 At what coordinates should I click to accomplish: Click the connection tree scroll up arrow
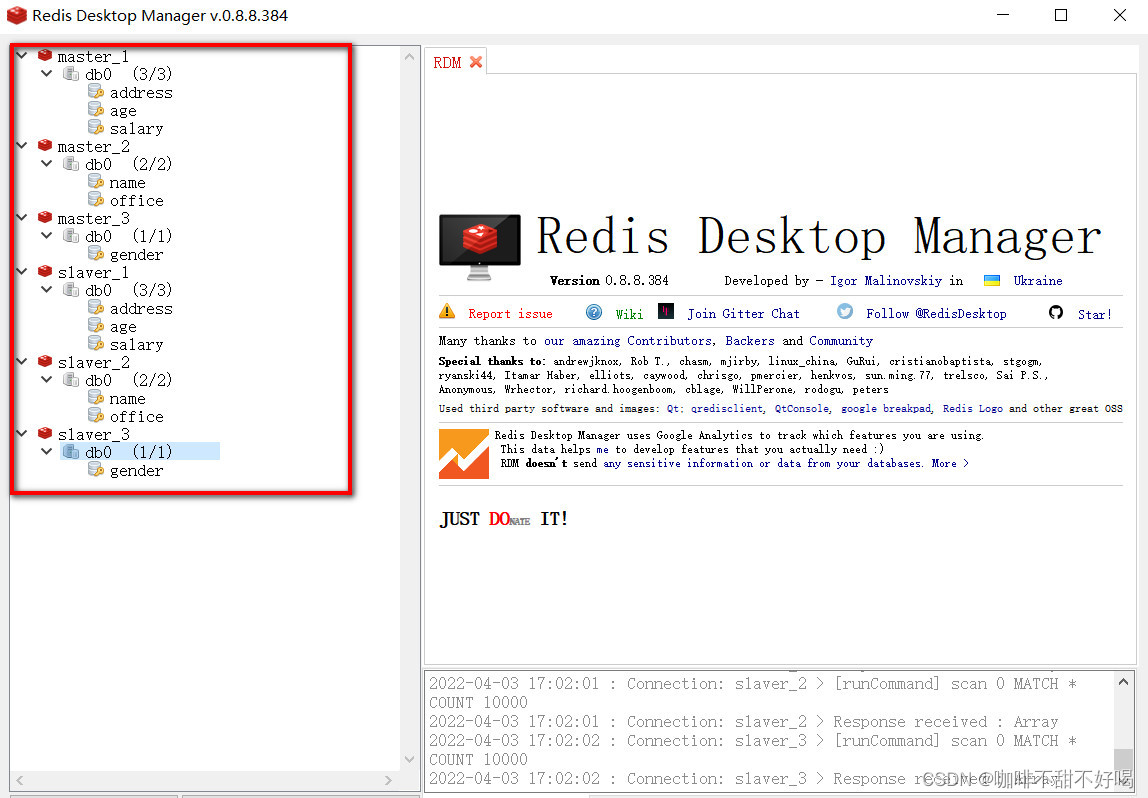pyautogui.click(x=409, y=56)
